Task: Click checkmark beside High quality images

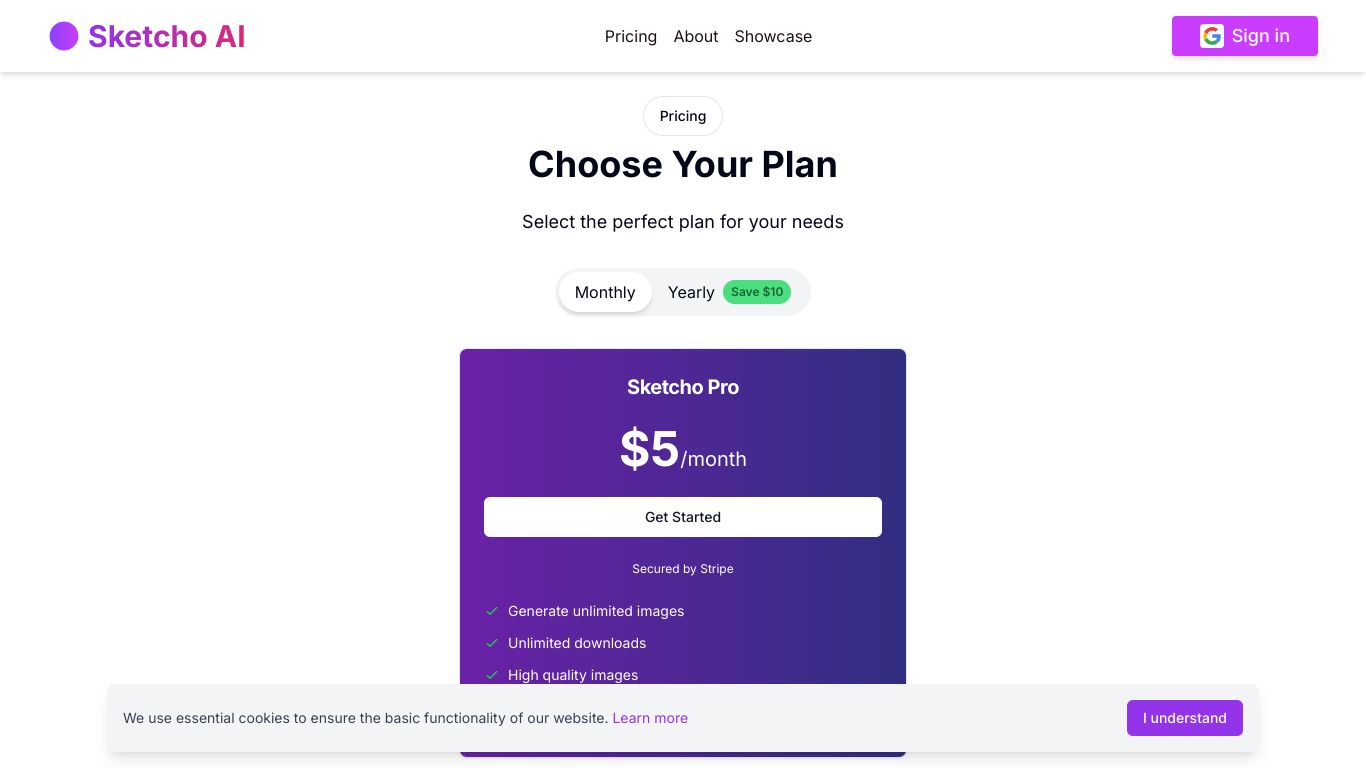Action: click(492, 675)
